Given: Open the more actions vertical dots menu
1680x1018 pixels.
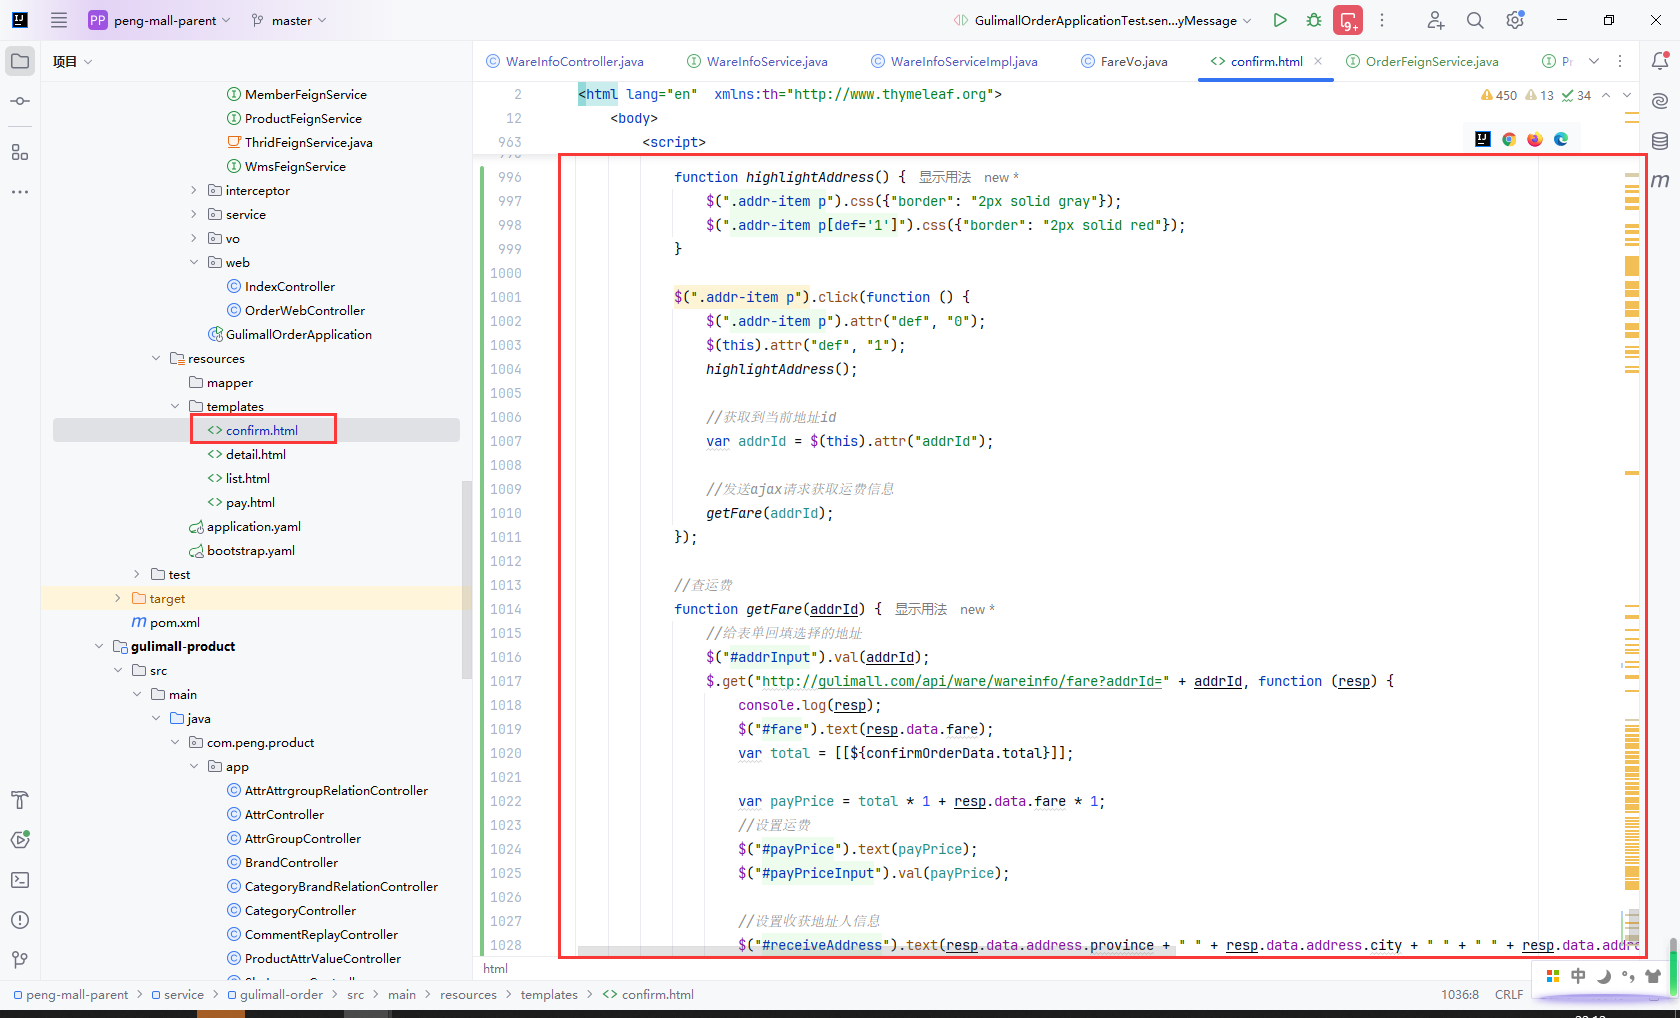Looking at the screenshot, I should click(1382, 20).
